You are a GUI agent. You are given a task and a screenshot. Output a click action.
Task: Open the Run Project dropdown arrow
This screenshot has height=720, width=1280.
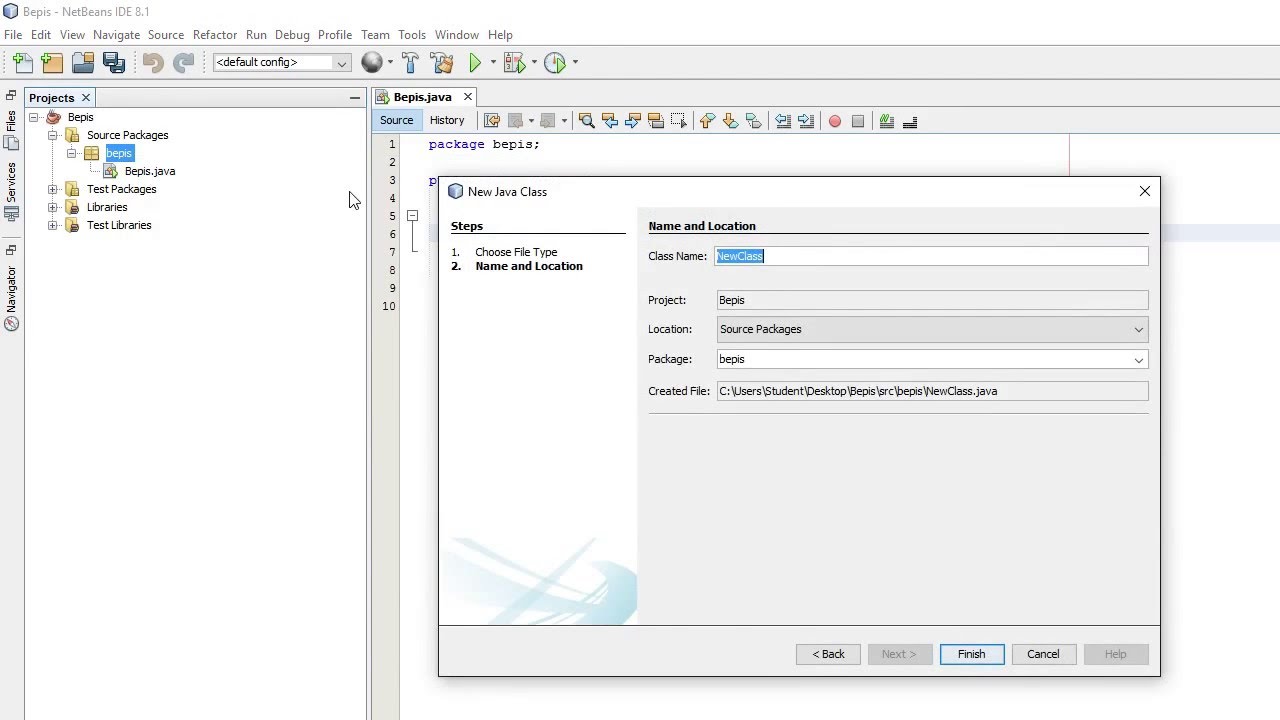pyautogui.click(x=493, y=62)
